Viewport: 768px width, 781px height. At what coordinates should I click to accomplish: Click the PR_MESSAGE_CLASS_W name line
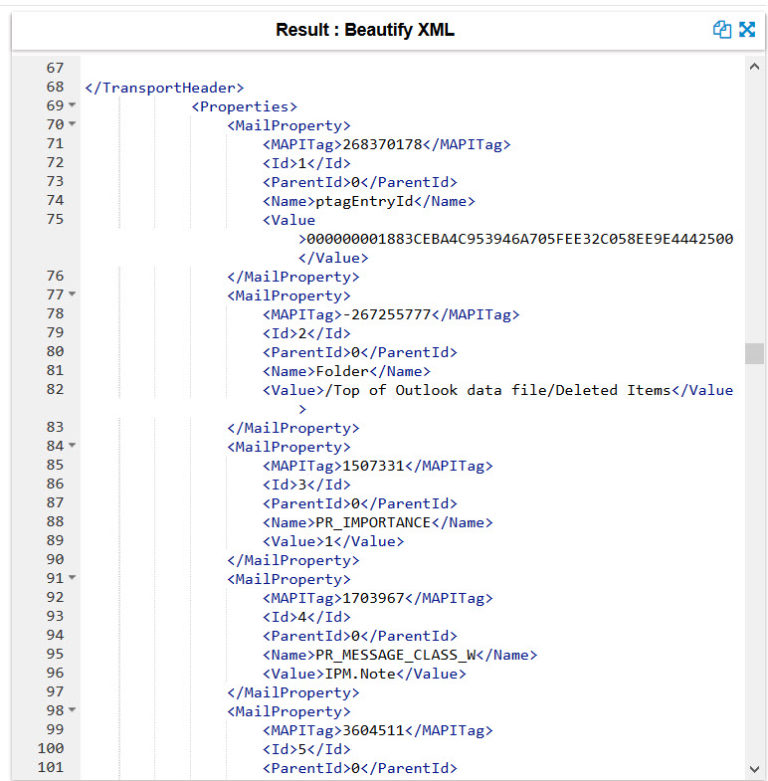[400, 655]
